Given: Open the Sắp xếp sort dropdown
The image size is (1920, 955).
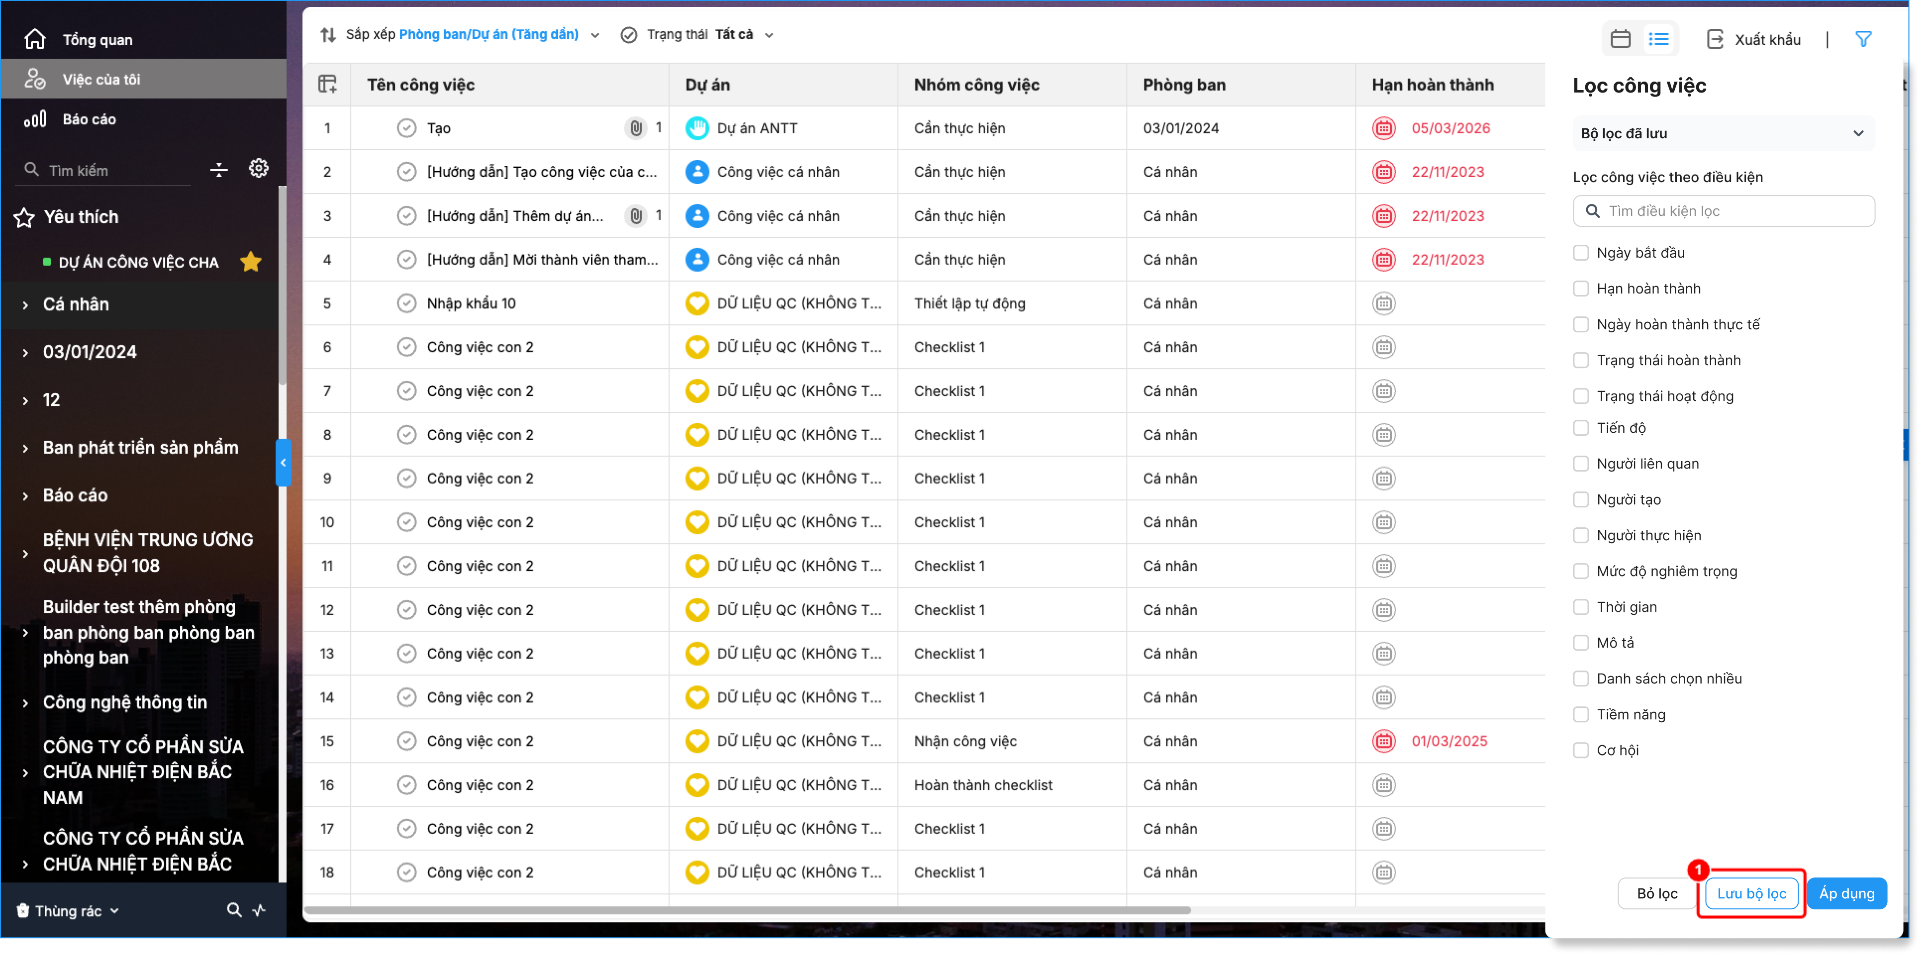Looking at the screenshot, I should (461, 35).
